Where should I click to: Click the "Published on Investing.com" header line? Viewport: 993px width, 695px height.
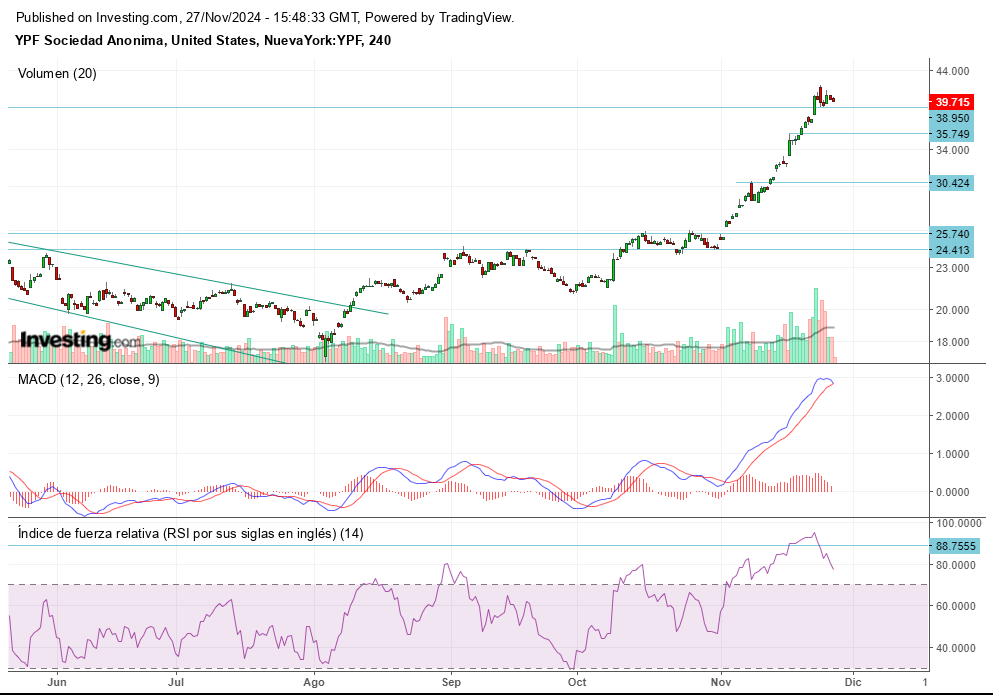tap(265, 18)
